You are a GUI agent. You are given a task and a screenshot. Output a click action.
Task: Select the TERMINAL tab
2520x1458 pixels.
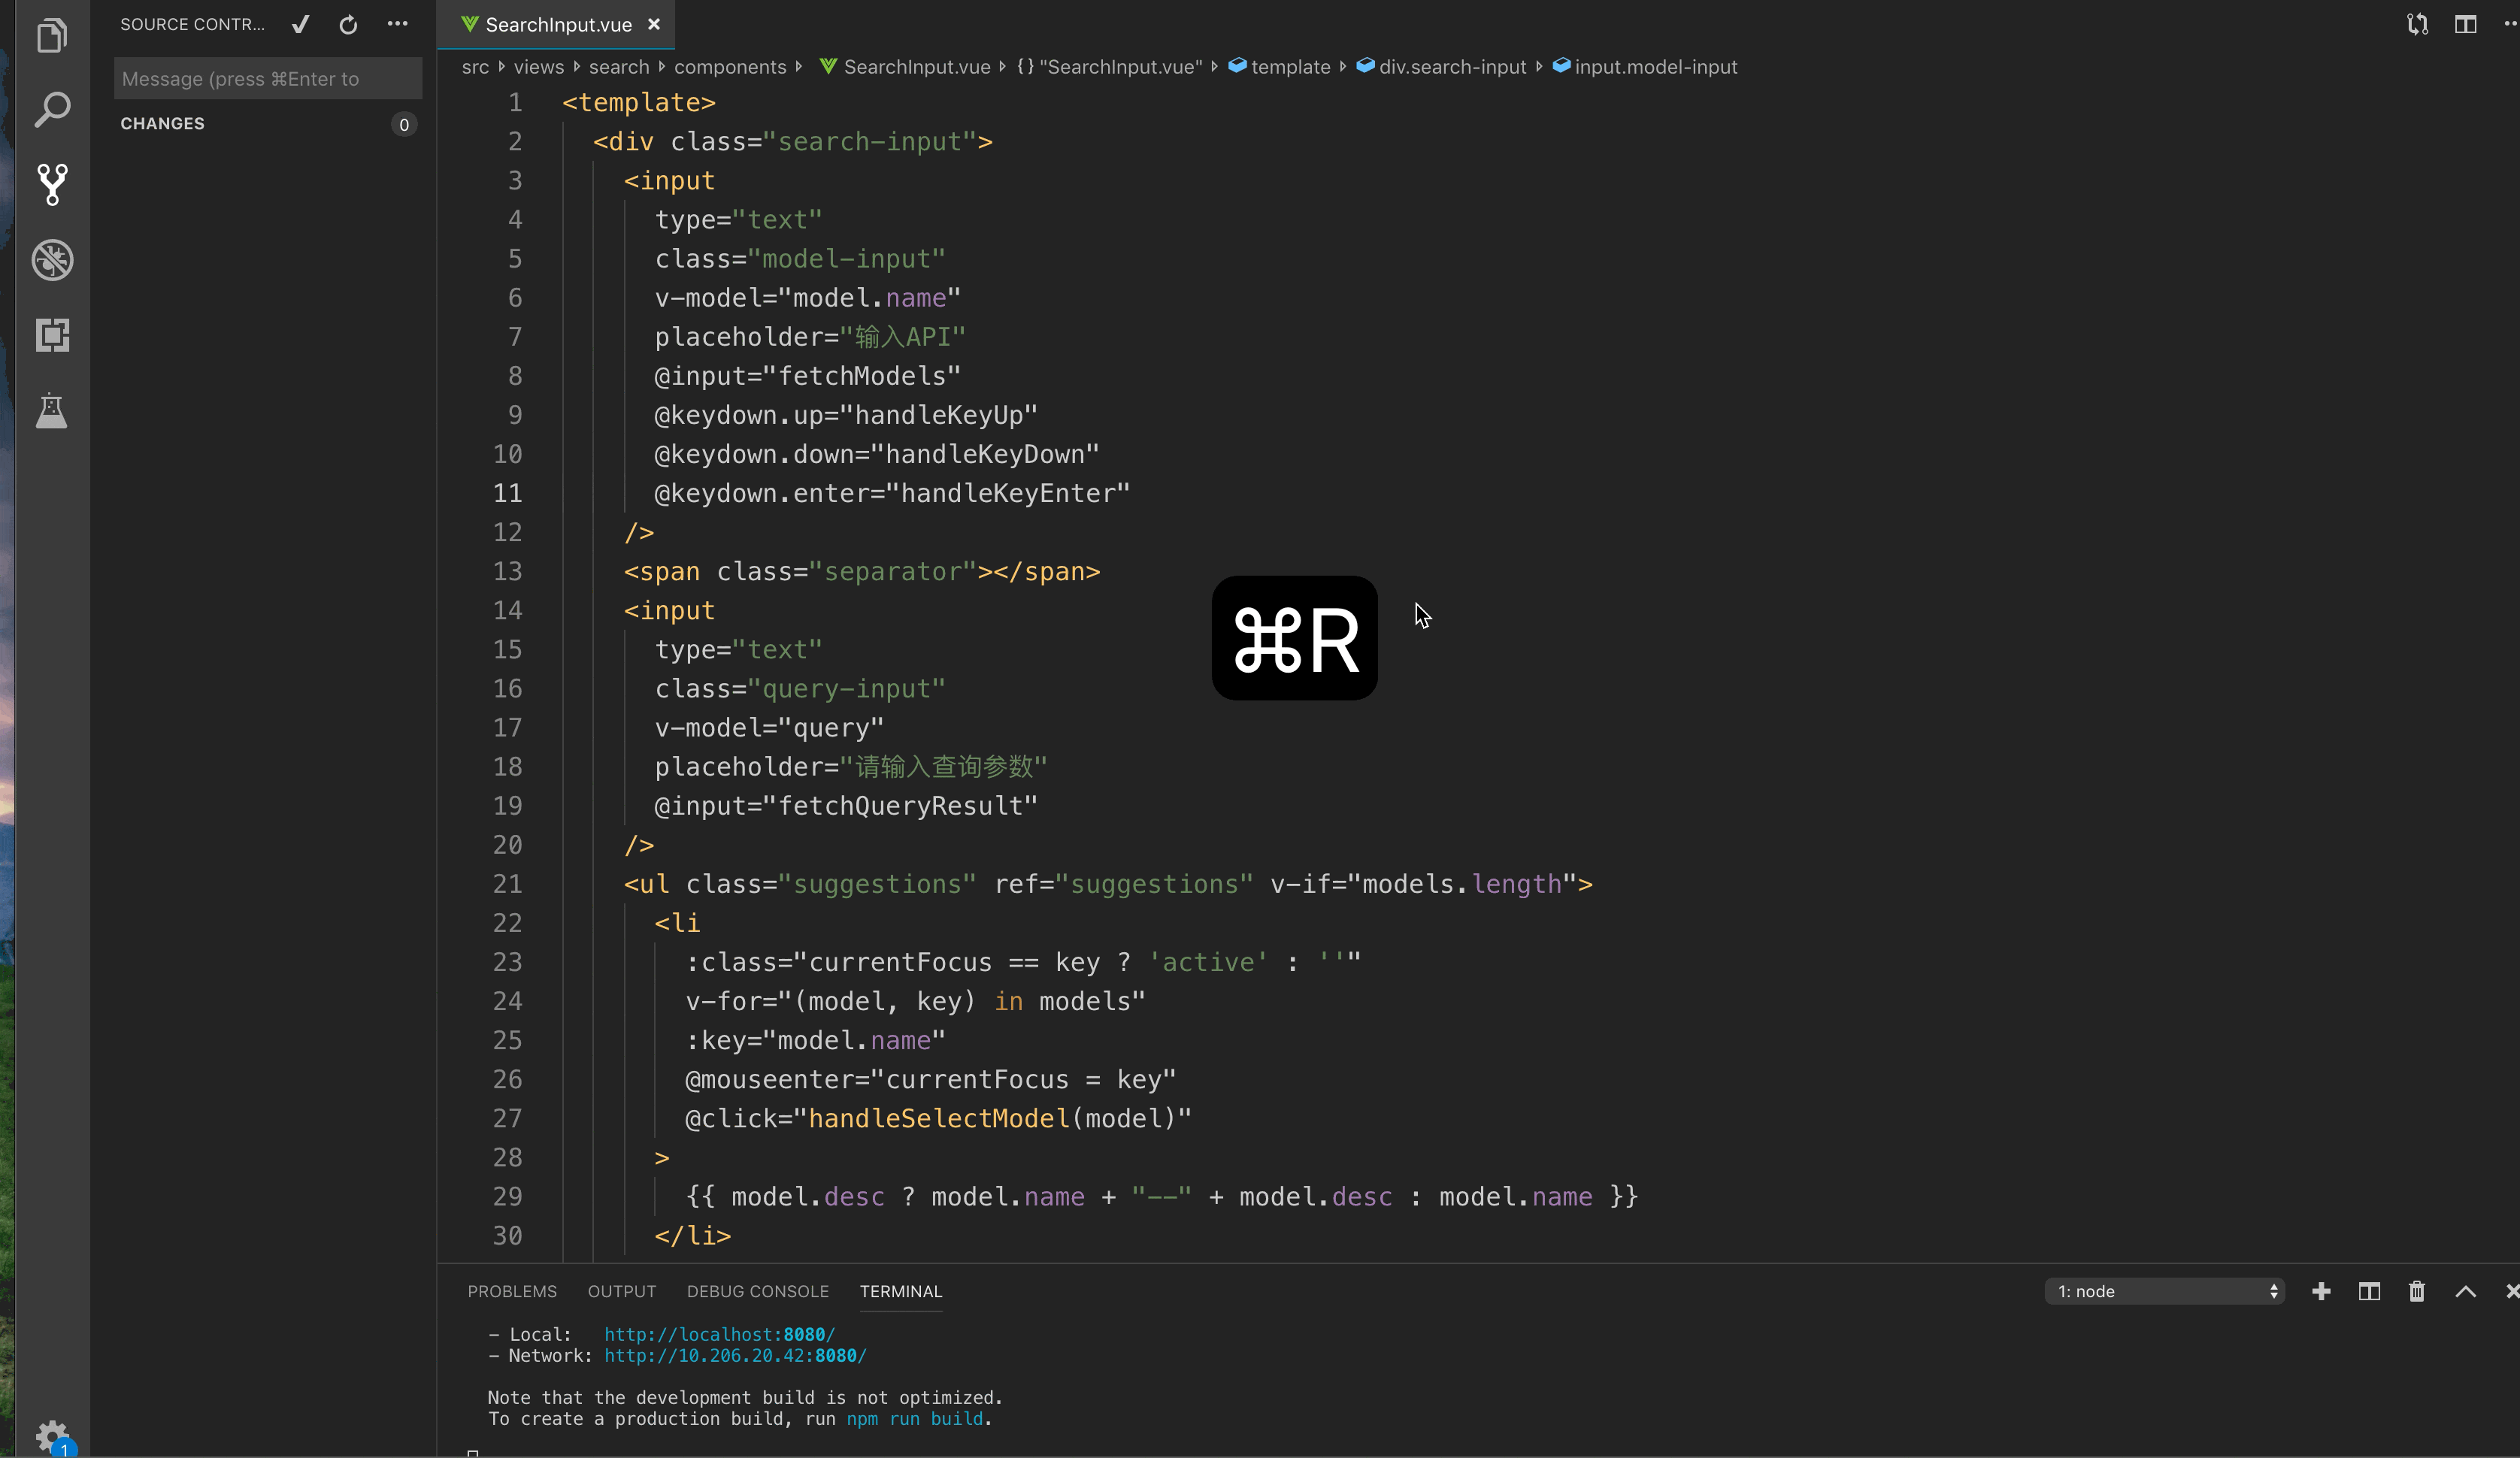point(900,1291)
